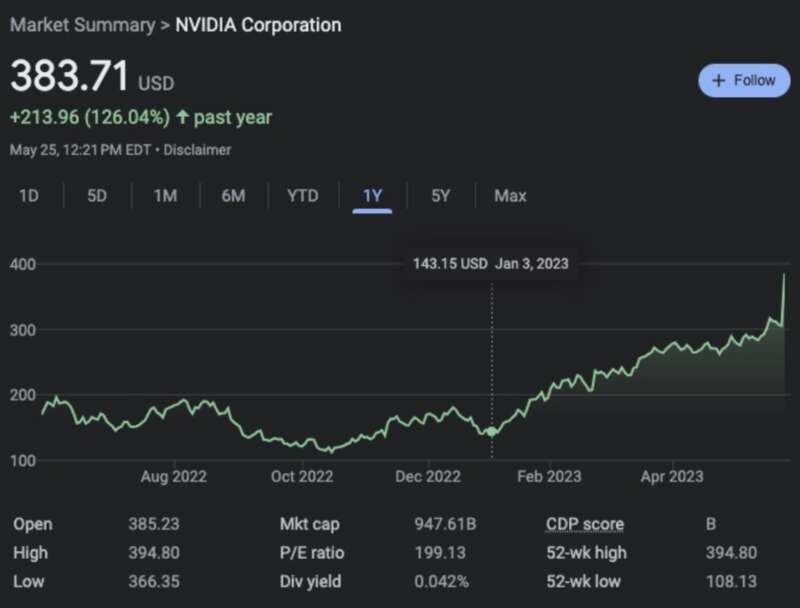The height and width of the screenshot is (608, 800).
Task: Click the 143.15 USD tooltip value
Action: pyautogui.click(x=450, y=264)
